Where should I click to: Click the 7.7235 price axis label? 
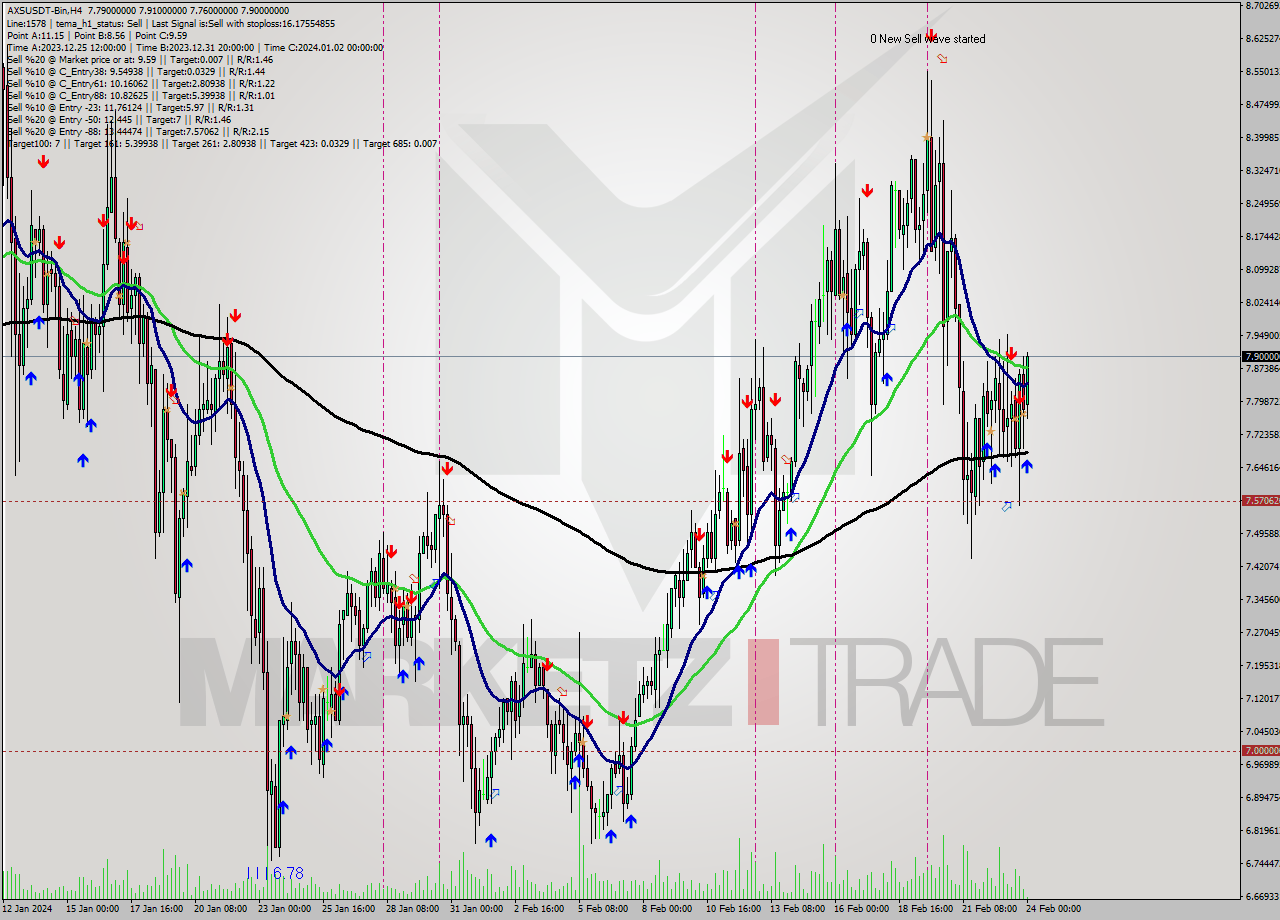pyautogui.click(x=1263, y=435)
